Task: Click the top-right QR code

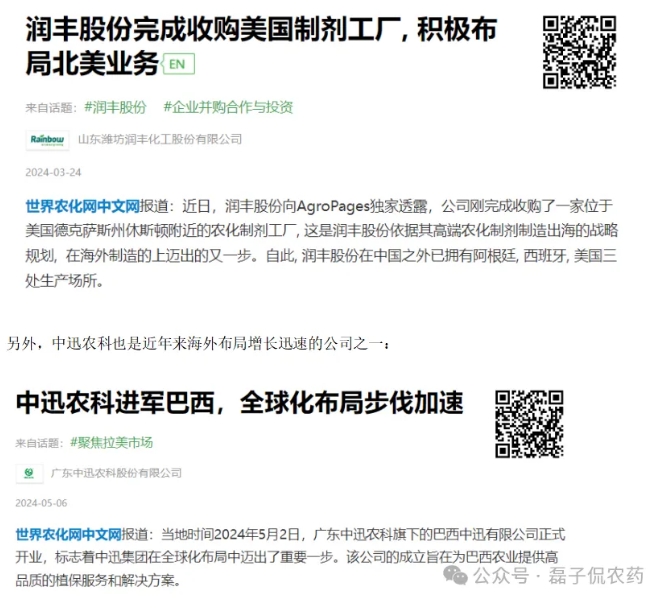Action: point(579,52)
